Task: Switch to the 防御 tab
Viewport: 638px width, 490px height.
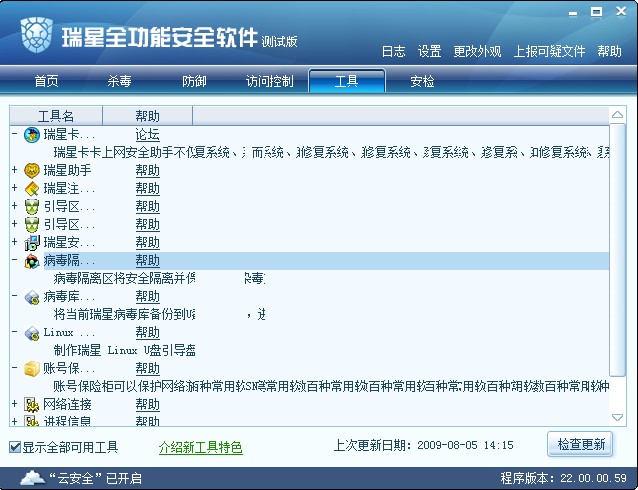Action: point(194,81)
